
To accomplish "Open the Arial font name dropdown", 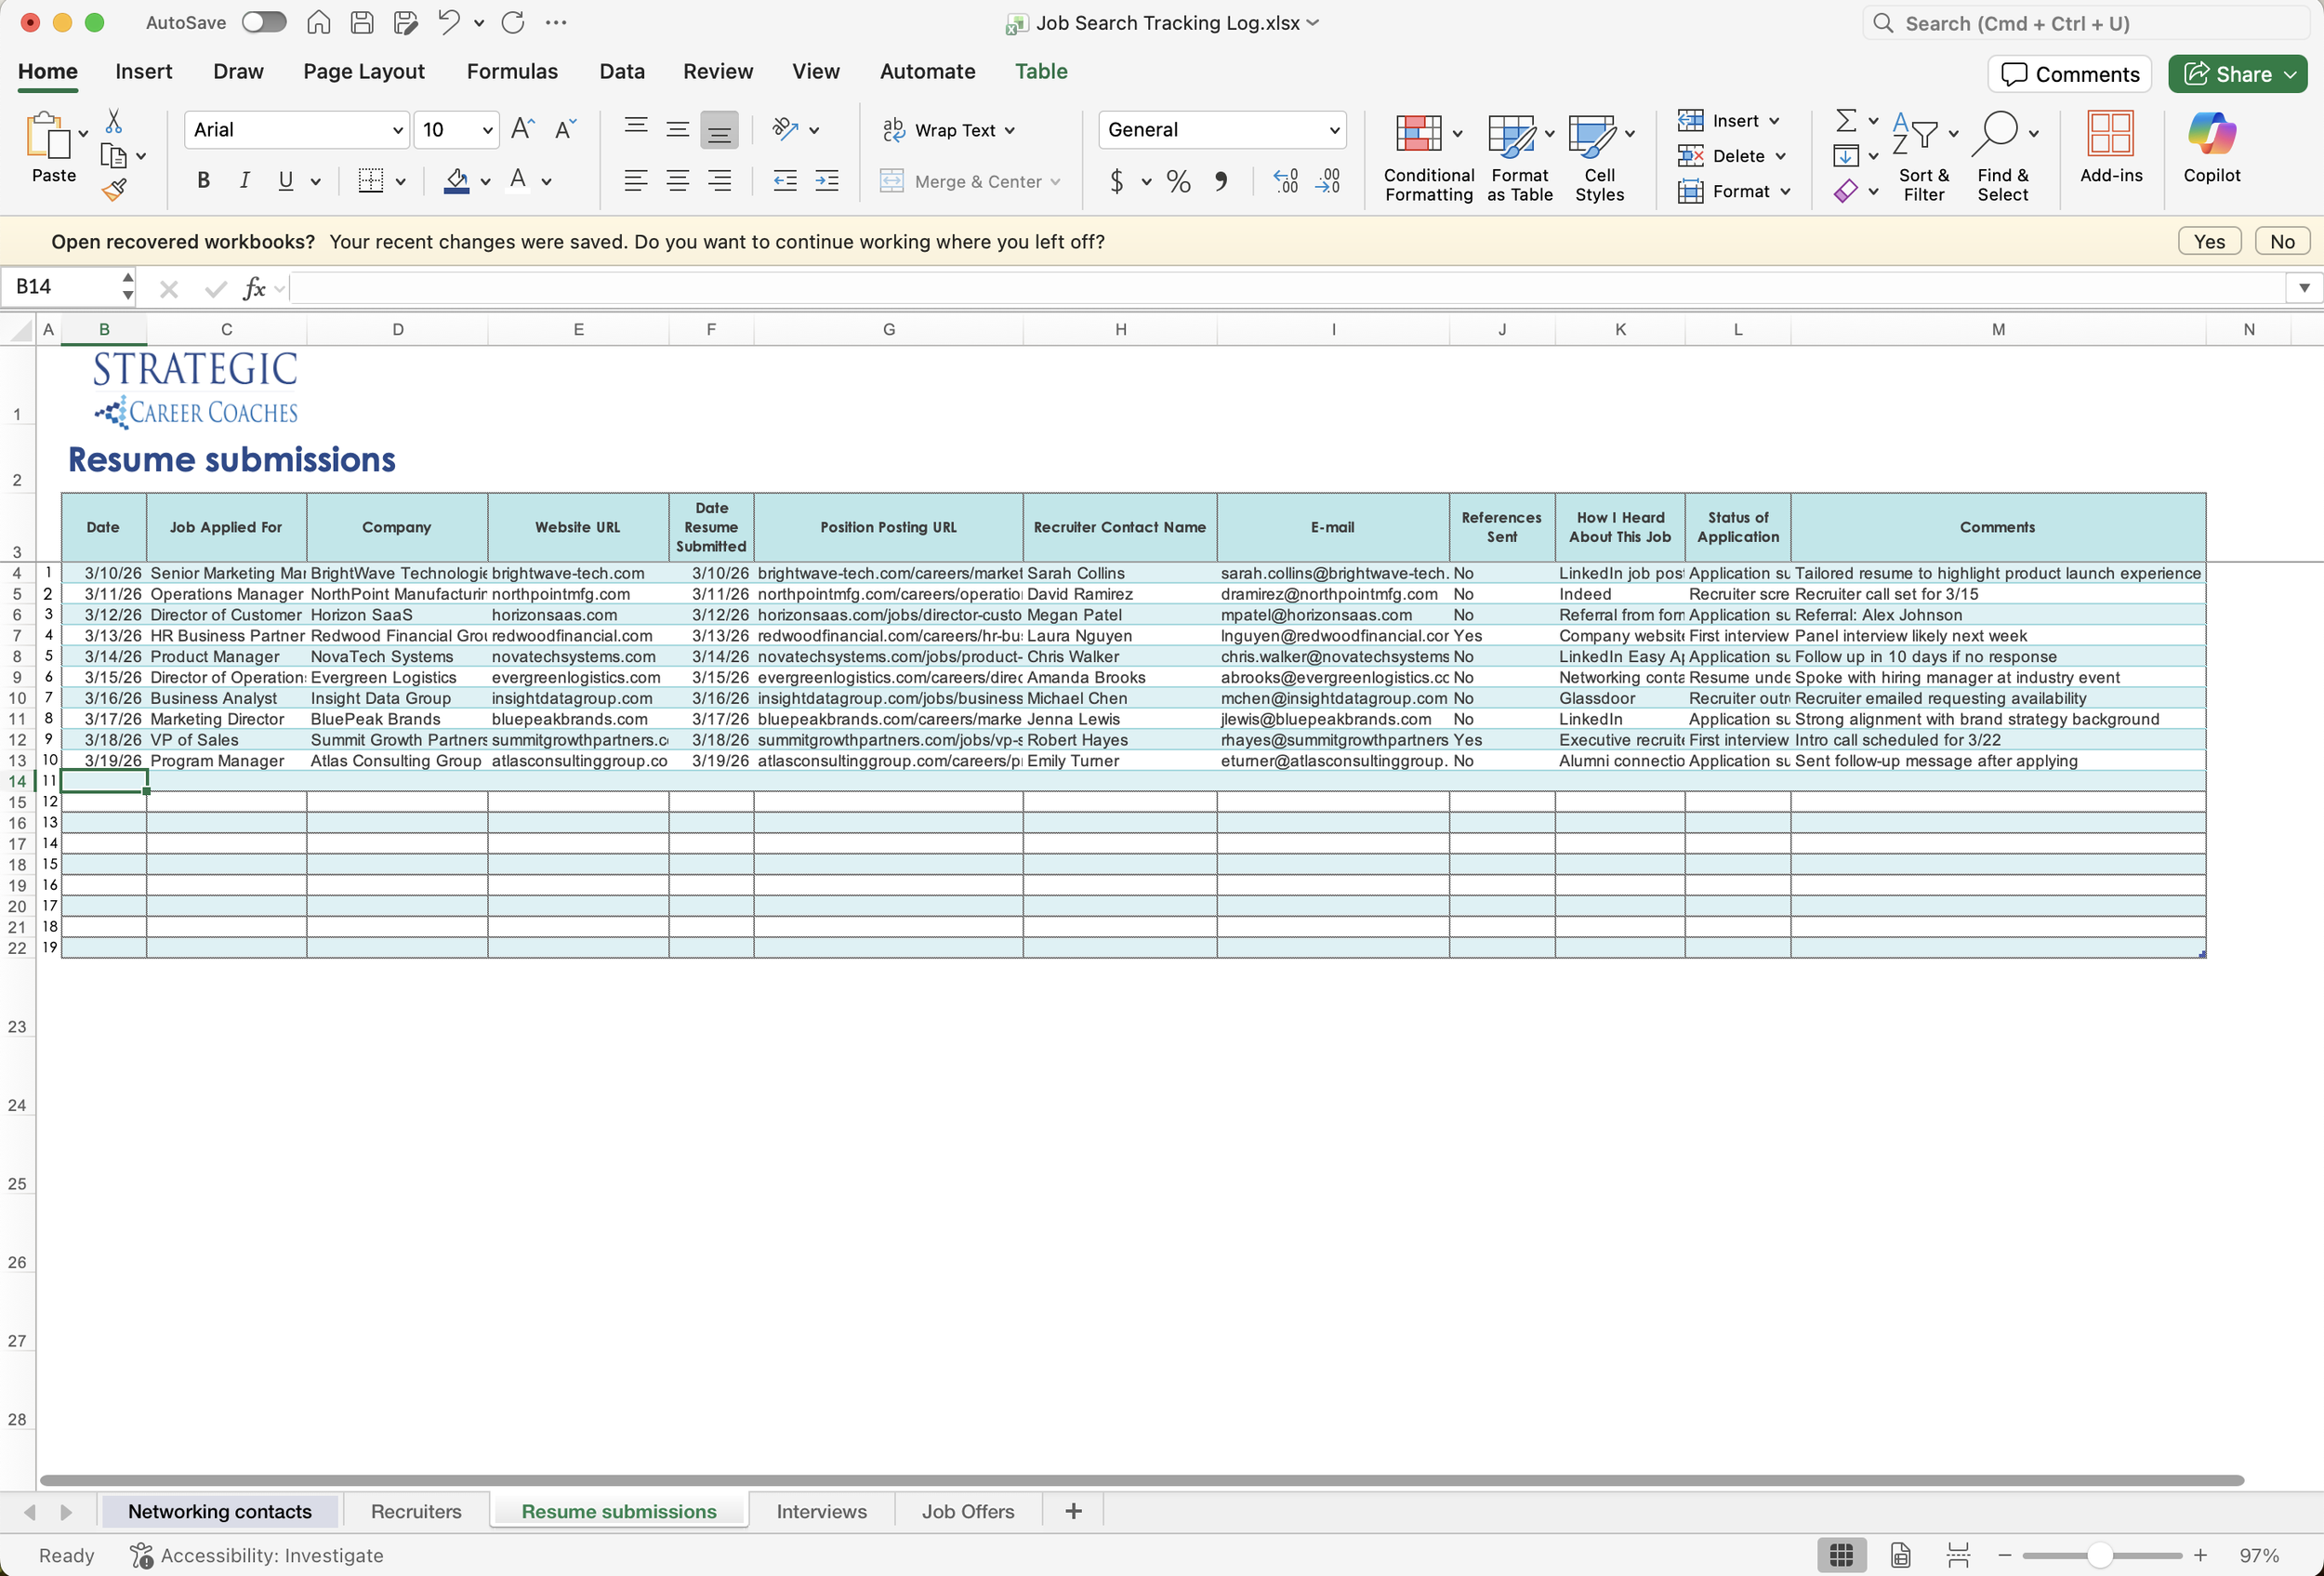I will [x=397, y=130].
